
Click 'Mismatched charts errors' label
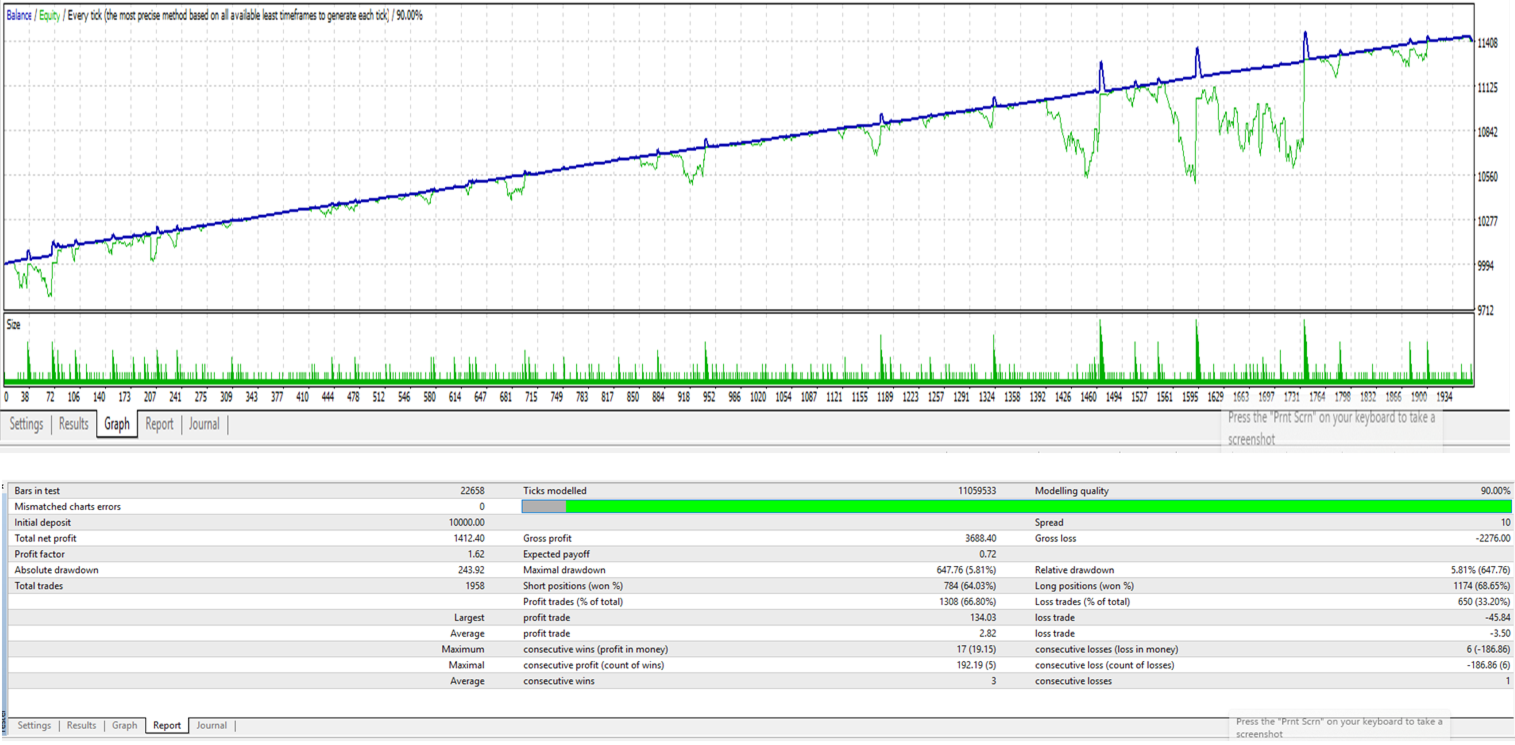pos(67,507)
